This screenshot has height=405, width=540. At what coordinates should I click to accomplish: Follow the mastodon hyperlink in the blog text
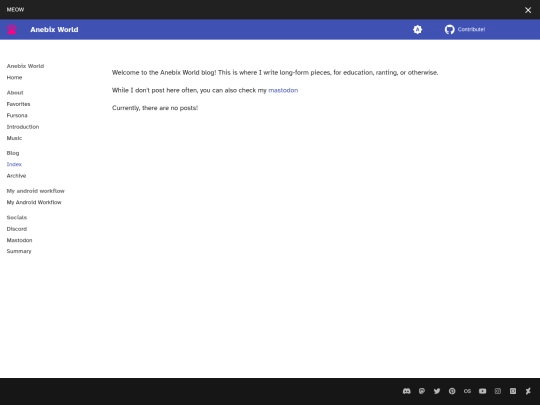pyautogui.click(x=283, y=90)
